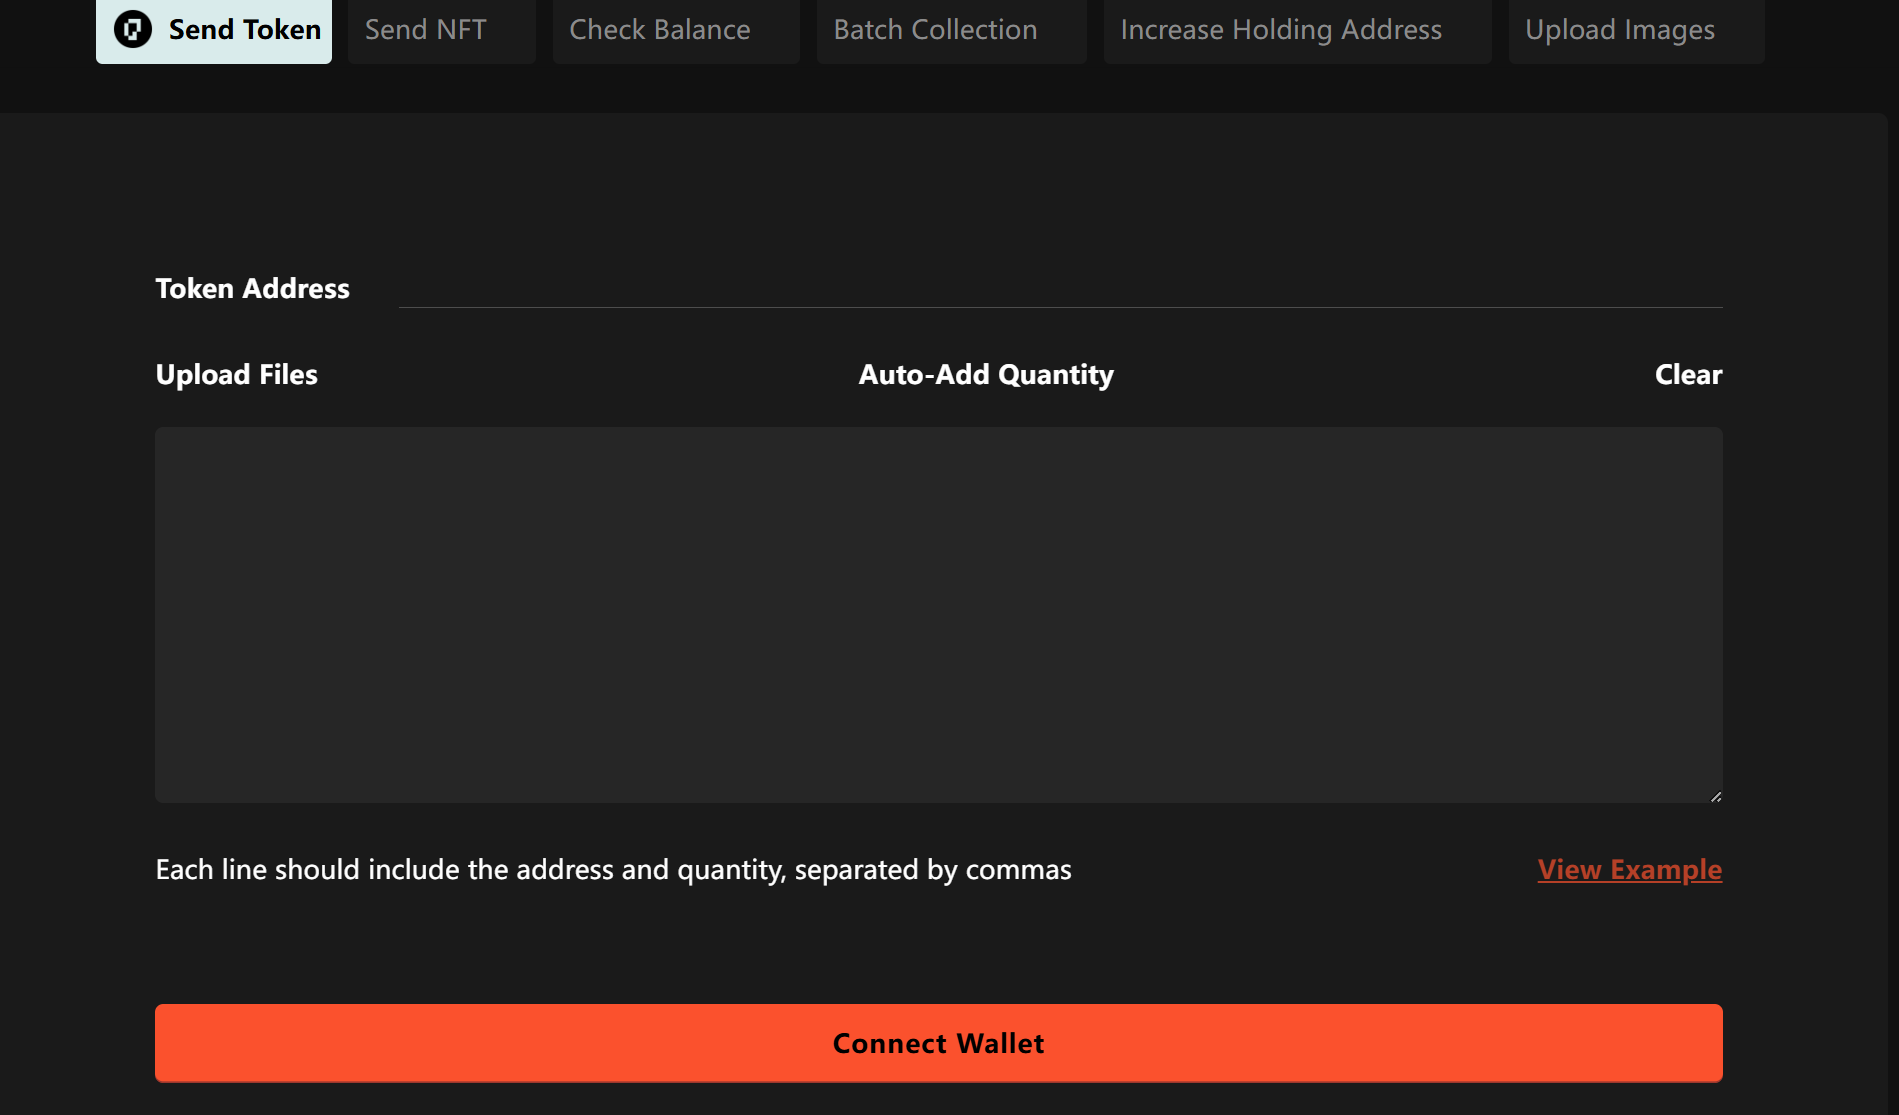Grab the text area resize handle
This screenshot has height=1115, width=1899.
(1715, 796)
